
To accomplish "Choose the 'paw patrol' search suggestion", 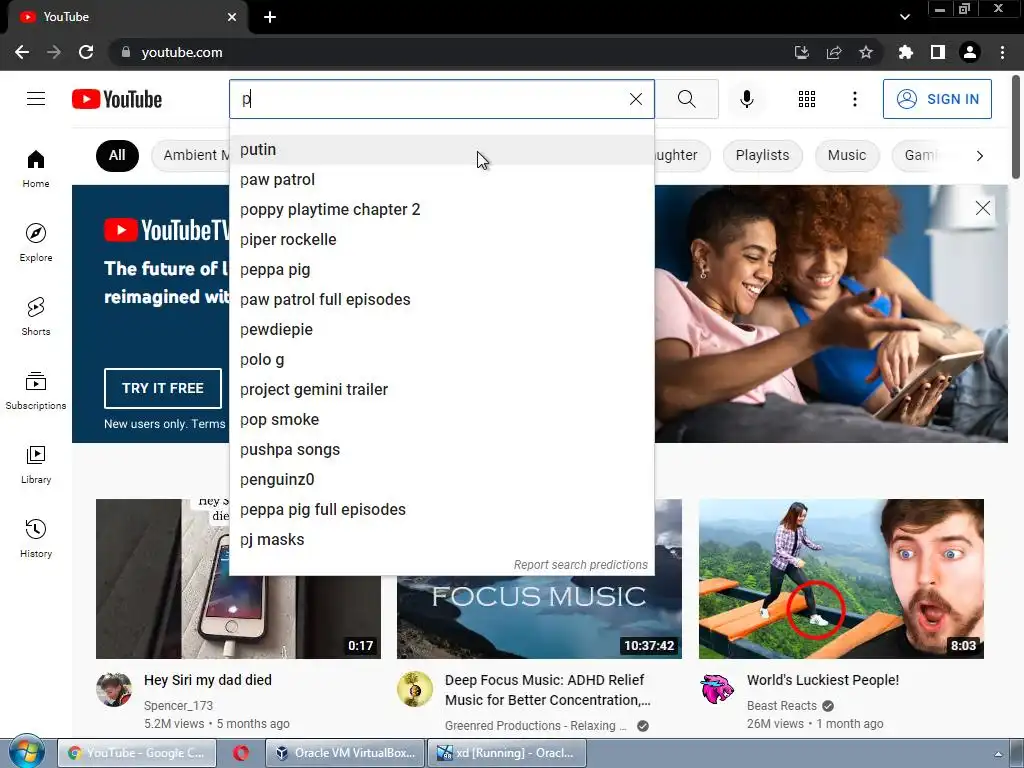I will click(x=441, y=180).
